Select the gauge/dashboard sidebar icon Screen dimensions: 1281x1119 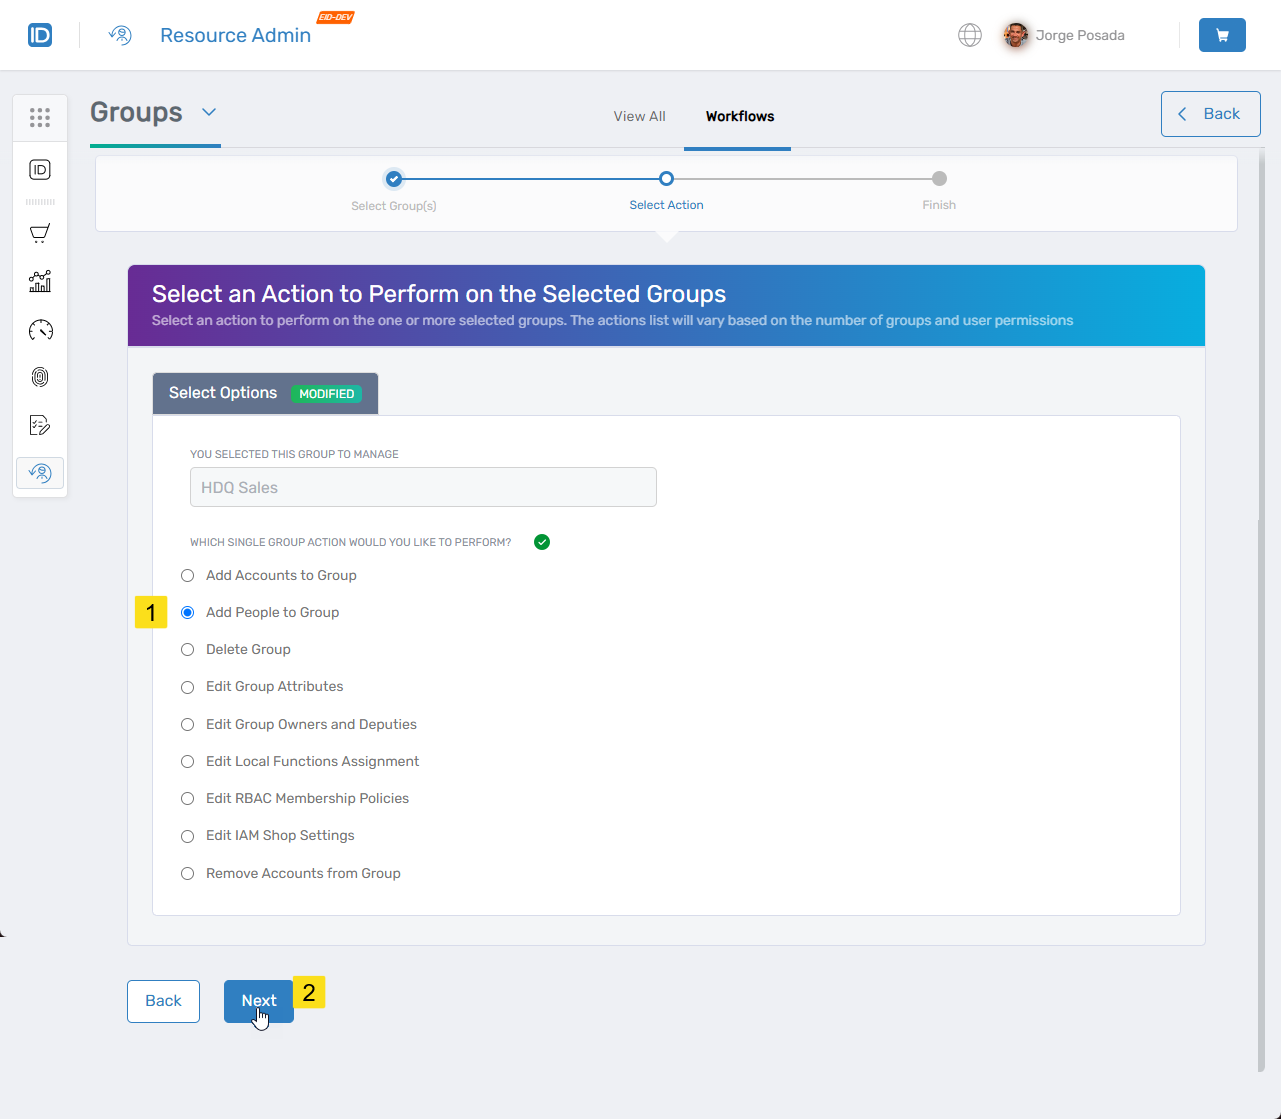coord(40,329)
